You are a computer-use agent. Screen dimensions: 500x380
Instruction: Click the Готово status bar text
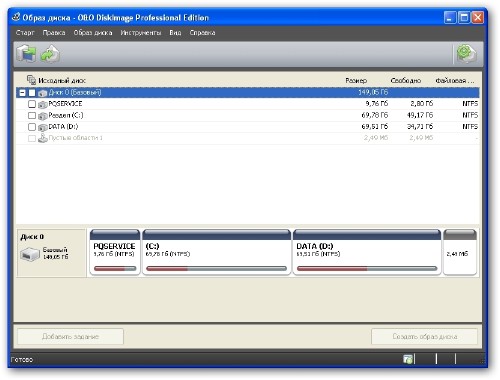(x=22, y=359)
